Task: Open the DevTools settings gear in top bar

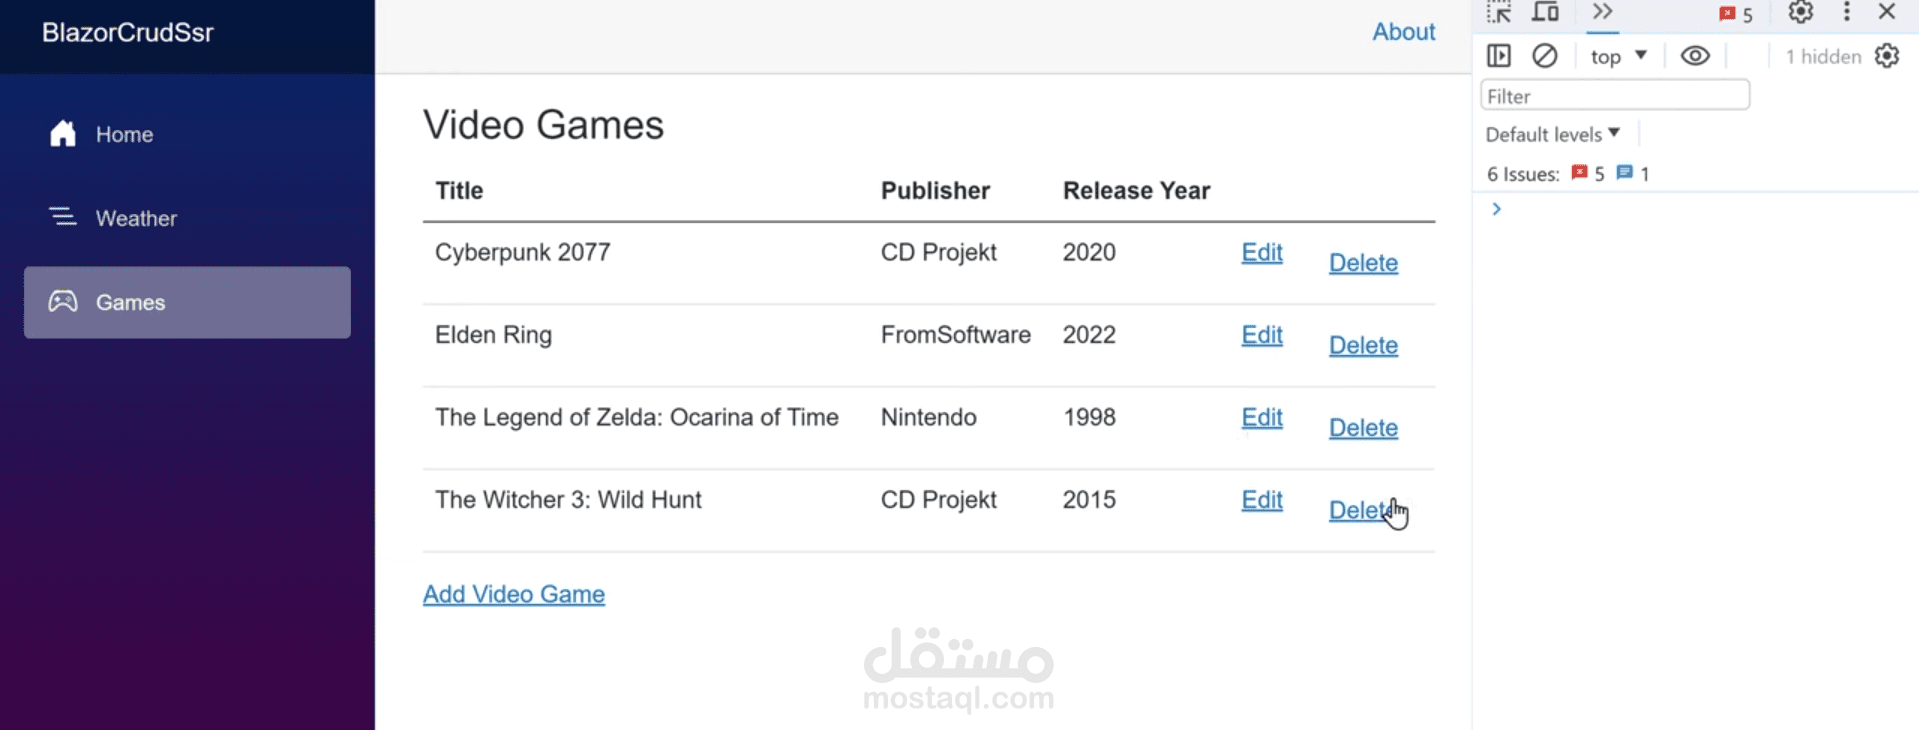Action: click(1800, 12)
